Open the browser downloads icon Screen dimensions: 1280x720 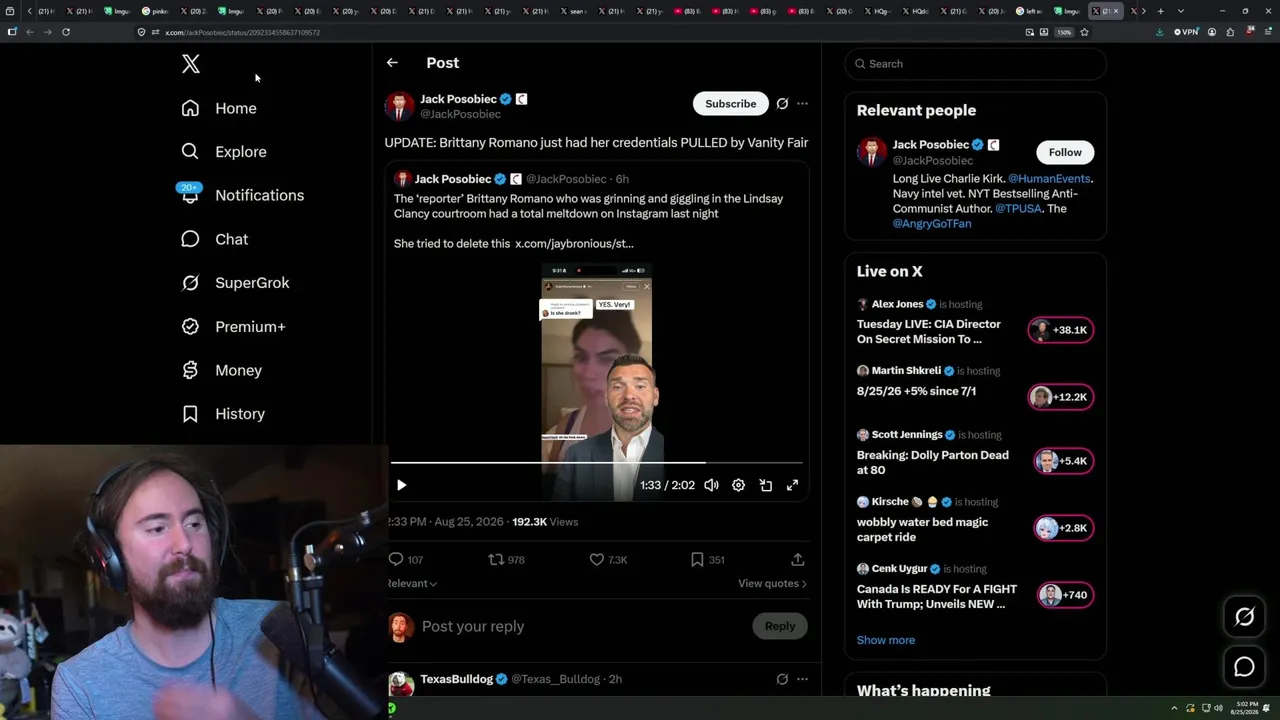pos(1159,32)
